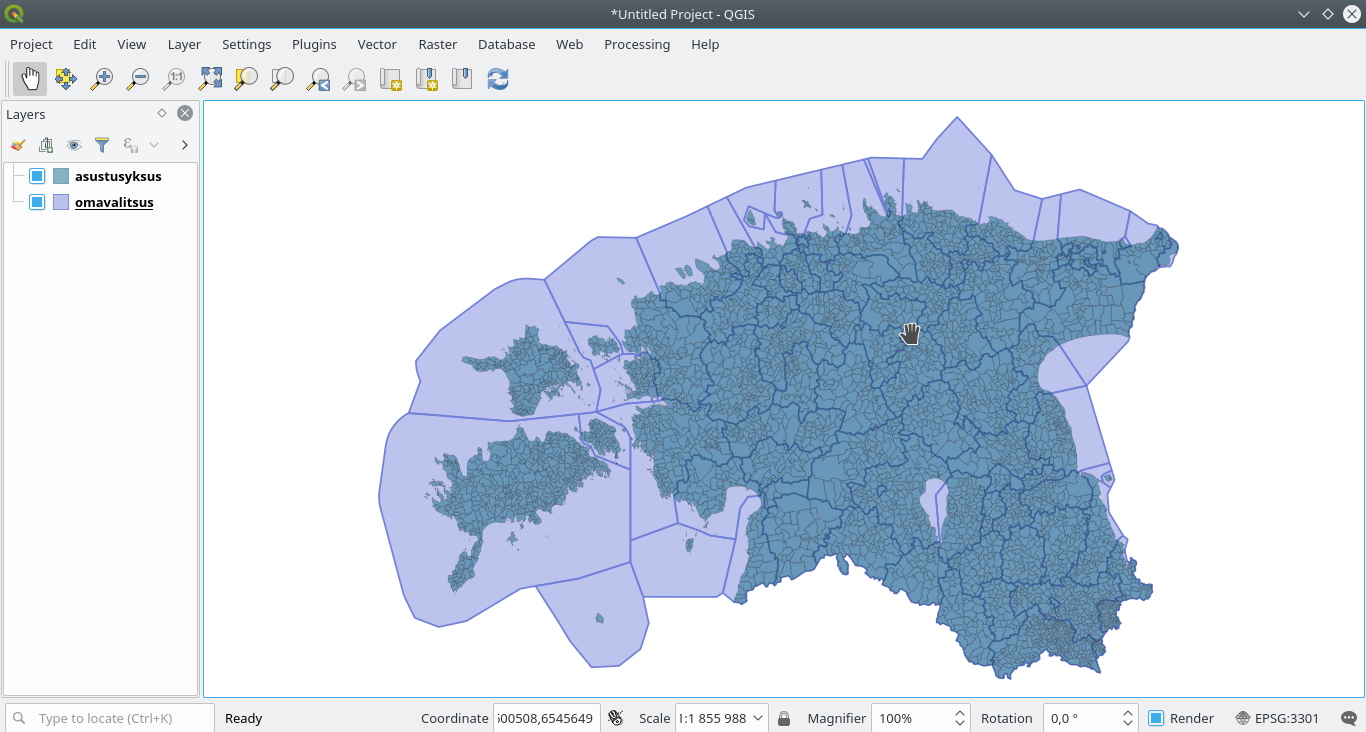Image resolution: width=1366 pixels, height=732 pixels.
Task: Open the Project menu
Action: pyautogui.click(x=31, y=44)
